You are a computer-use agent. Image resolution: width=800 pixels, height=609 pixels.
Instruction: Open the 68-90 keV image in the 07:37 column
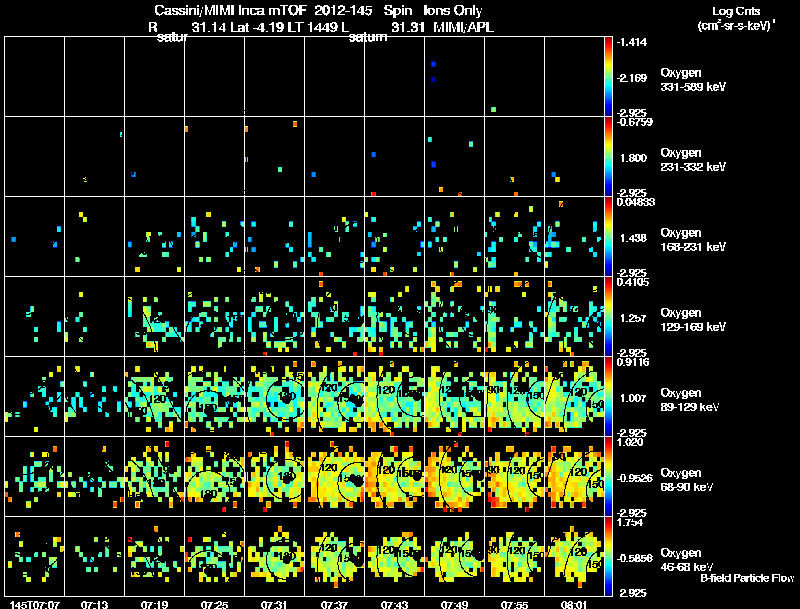tap(335, 476)
